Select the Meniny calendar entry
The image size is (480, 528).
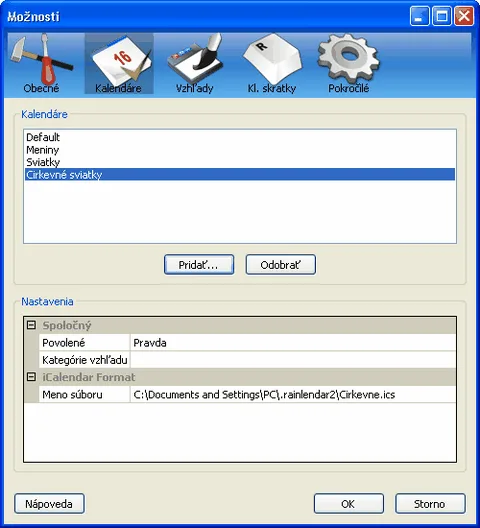tap(240, 150)
